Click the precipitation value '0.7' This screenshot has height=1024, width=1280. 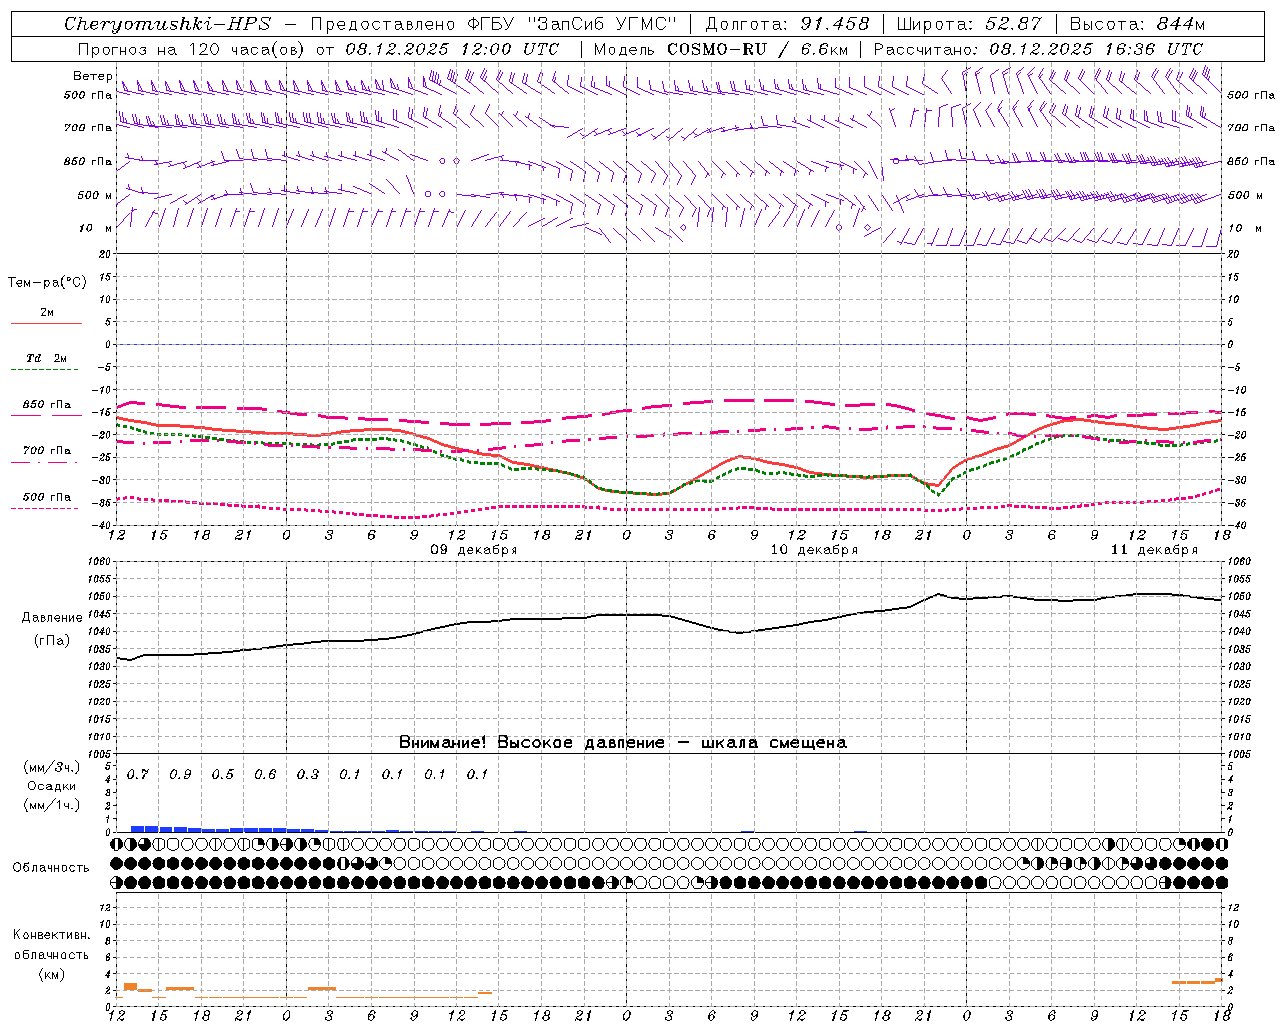[138, 774]
